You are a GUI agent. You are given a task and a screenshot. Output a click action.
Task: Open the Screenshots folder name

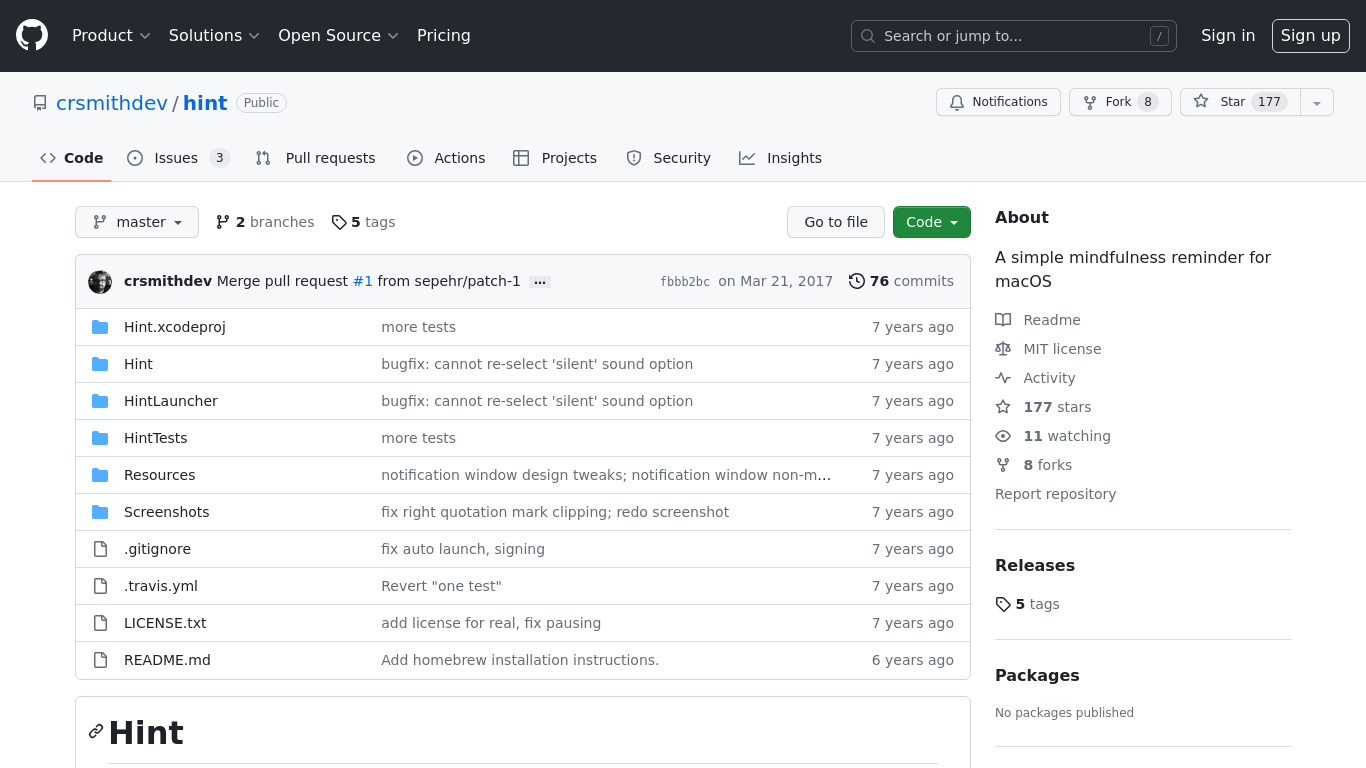point(167,512)
